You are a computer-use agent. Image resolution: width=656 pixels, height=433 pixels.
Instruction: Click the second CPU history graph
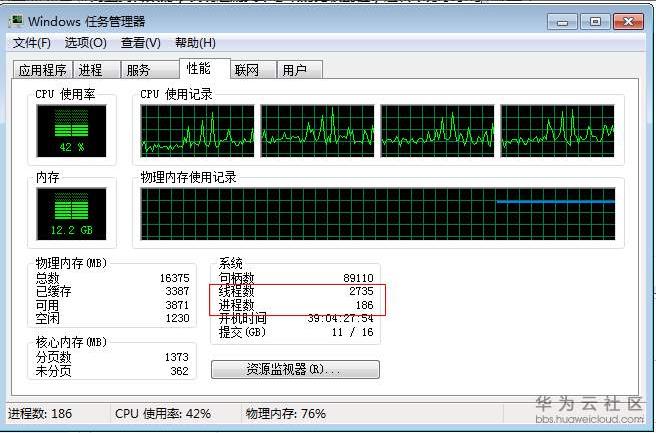[318, 131]
